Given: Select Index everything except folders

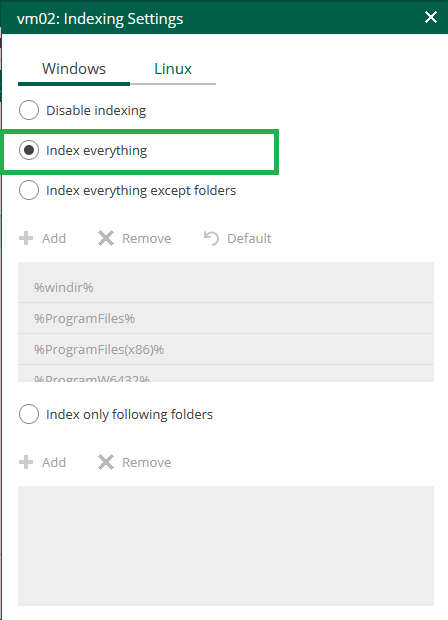Looking at the screenshot, I should point(29,190).
